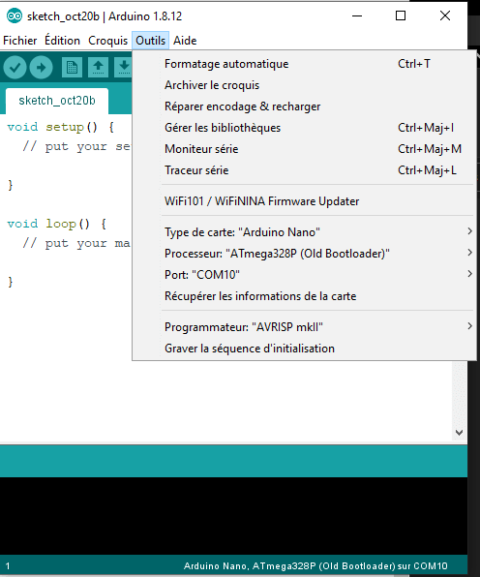Click the New sketch file icon
This screenshot has width=480, height=577.
[72, 67]
